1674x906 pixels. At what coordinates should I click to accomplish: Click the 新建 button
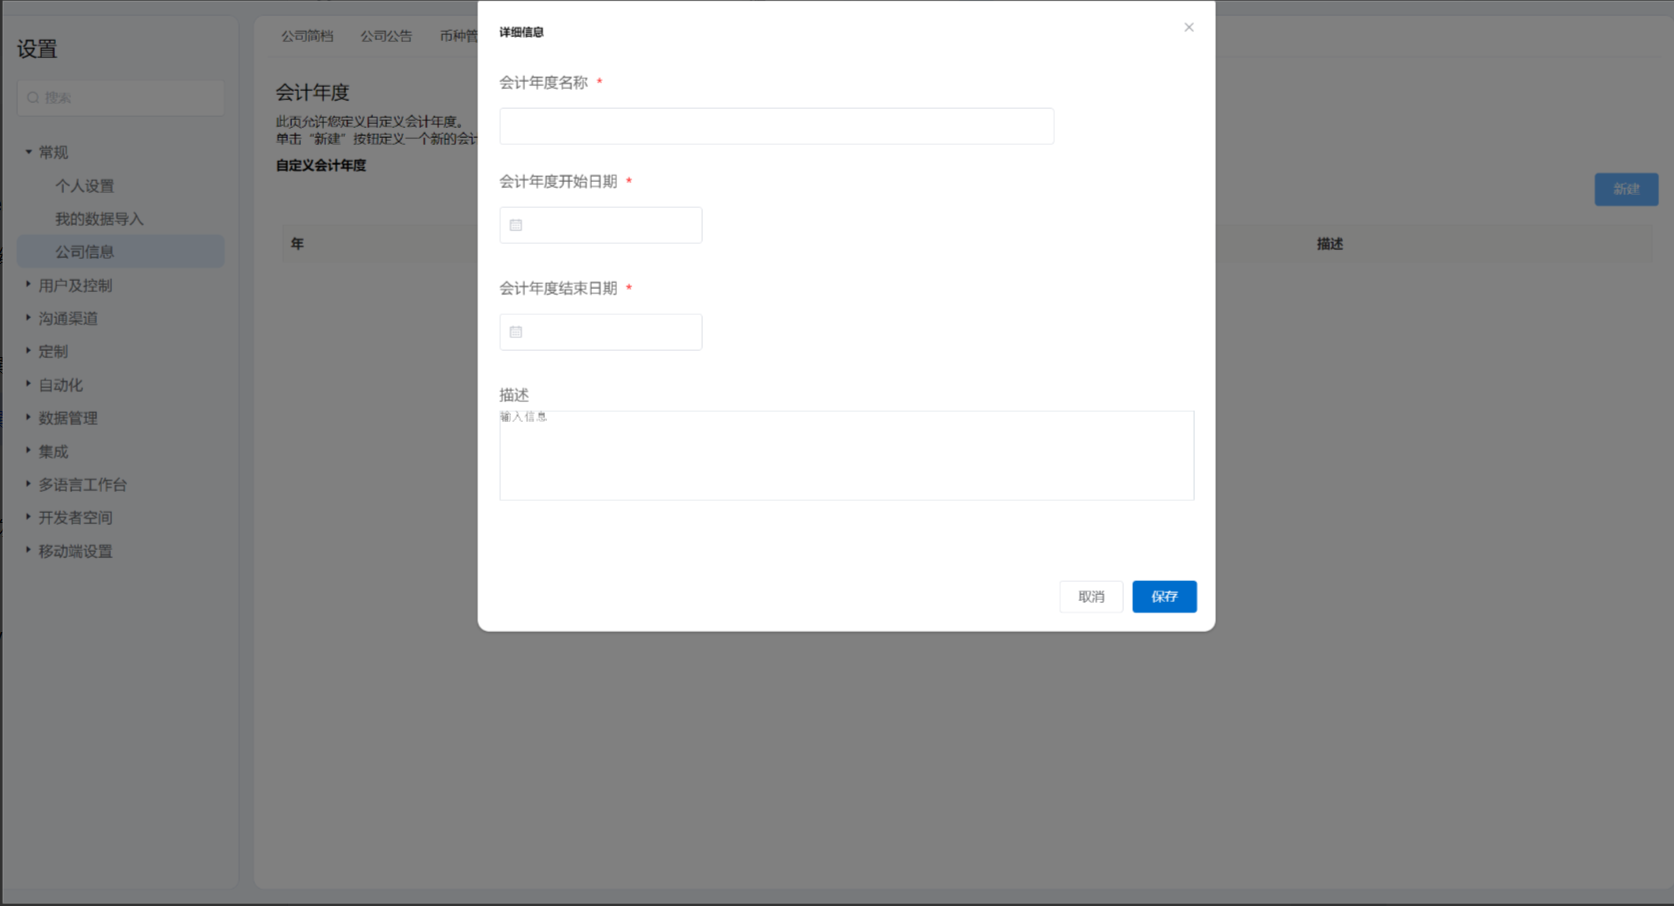point(1625,189)
